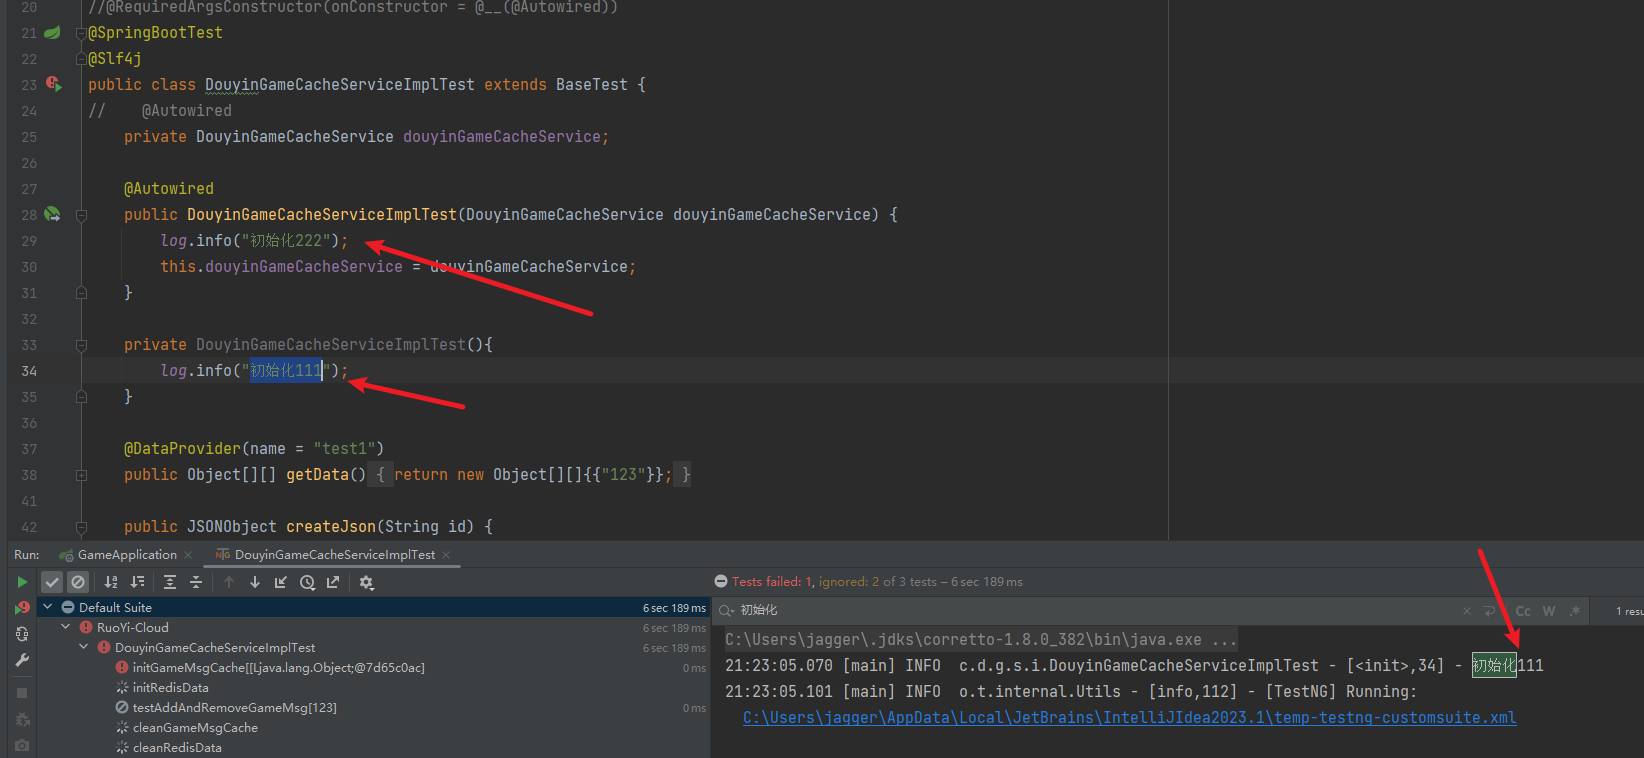Go to next failed test arrow
This screenshot has height=758, width=1644.
tap(255, 582)
